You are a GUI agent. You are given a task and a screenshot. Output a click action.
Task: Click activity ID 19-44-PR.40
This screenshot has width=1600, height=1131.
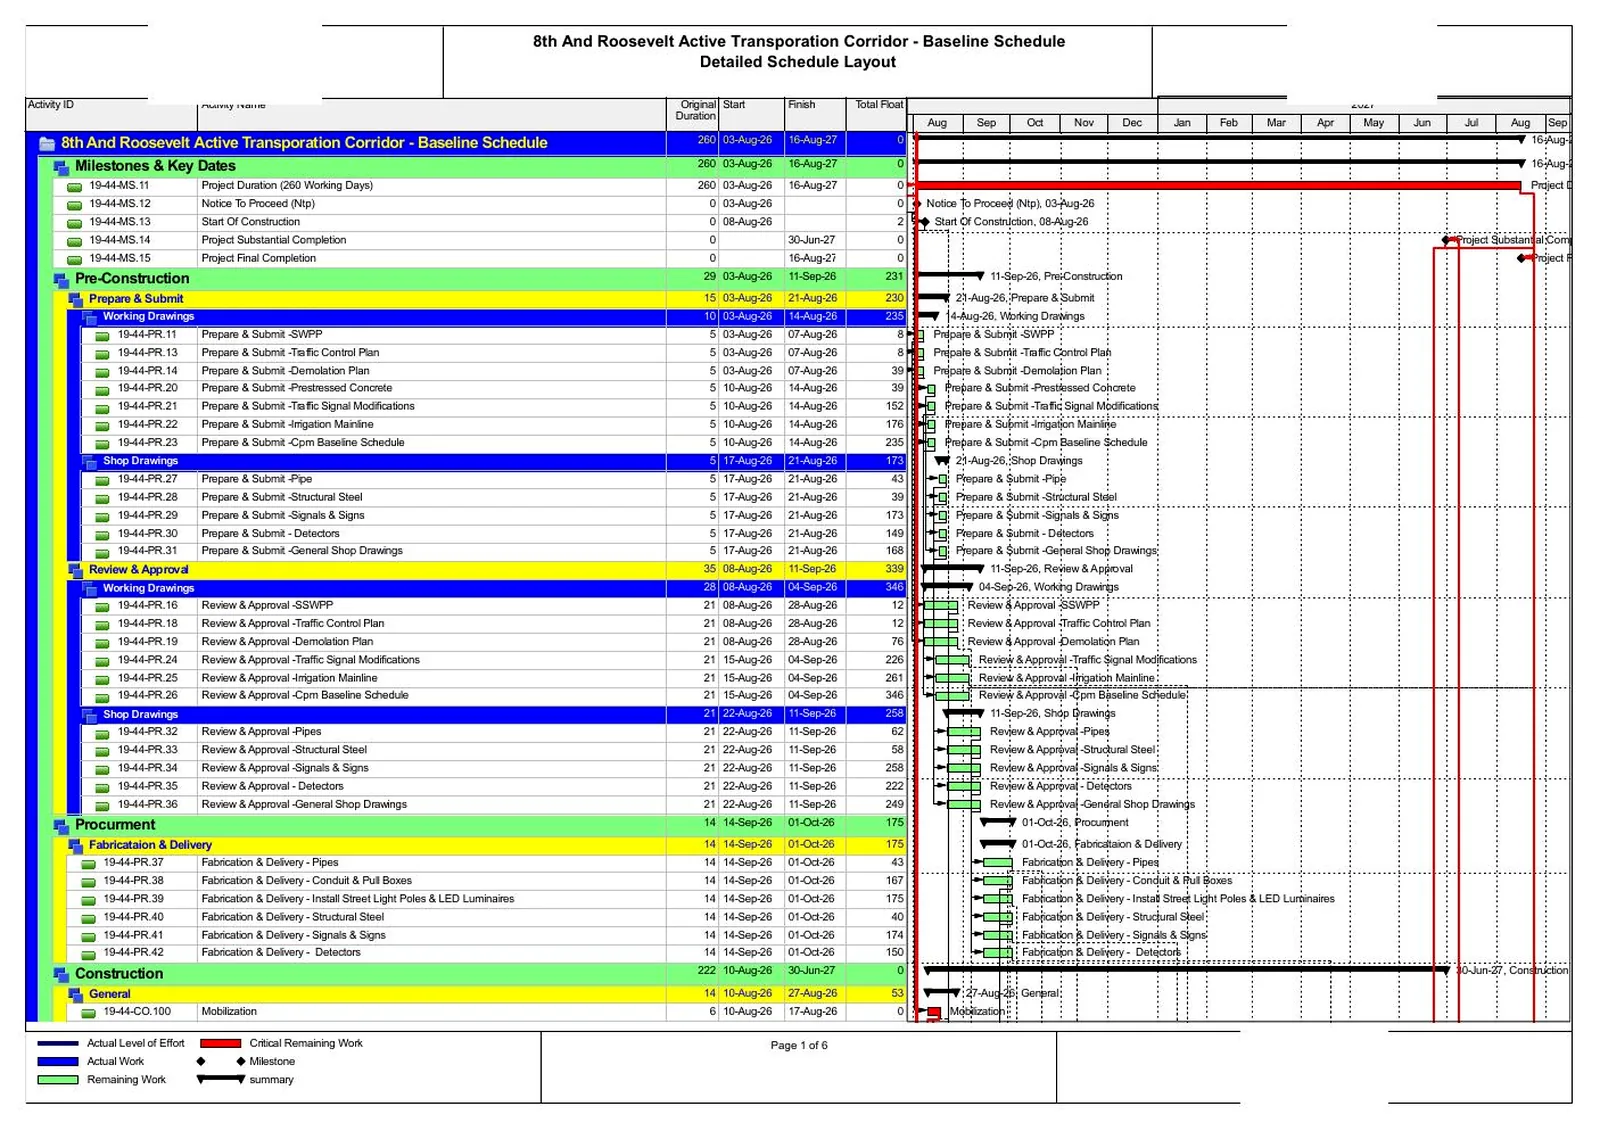pyautogui.click(x=133, y=918)
